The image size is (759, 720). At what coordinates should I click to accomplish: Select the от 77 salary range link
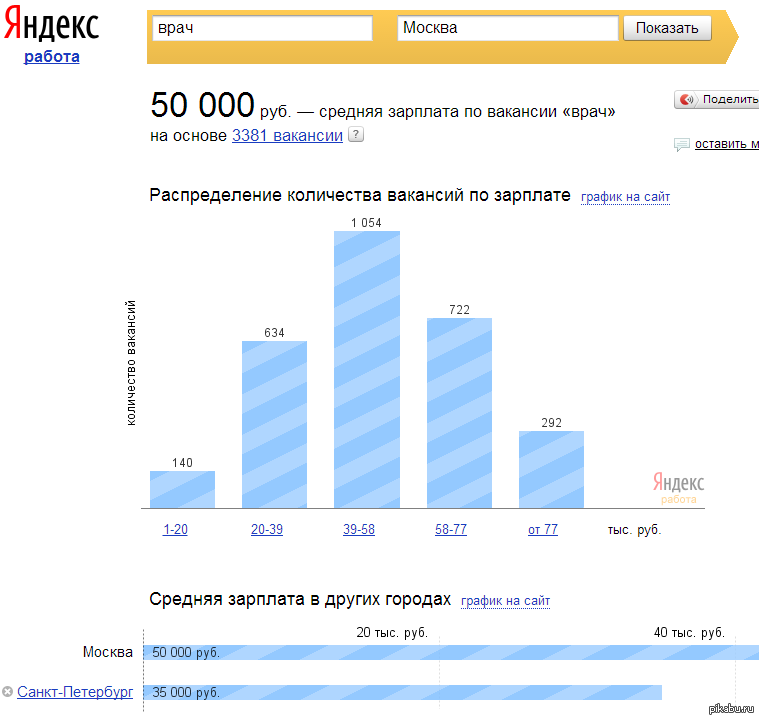pyautogui.click(x=543, y=529)
